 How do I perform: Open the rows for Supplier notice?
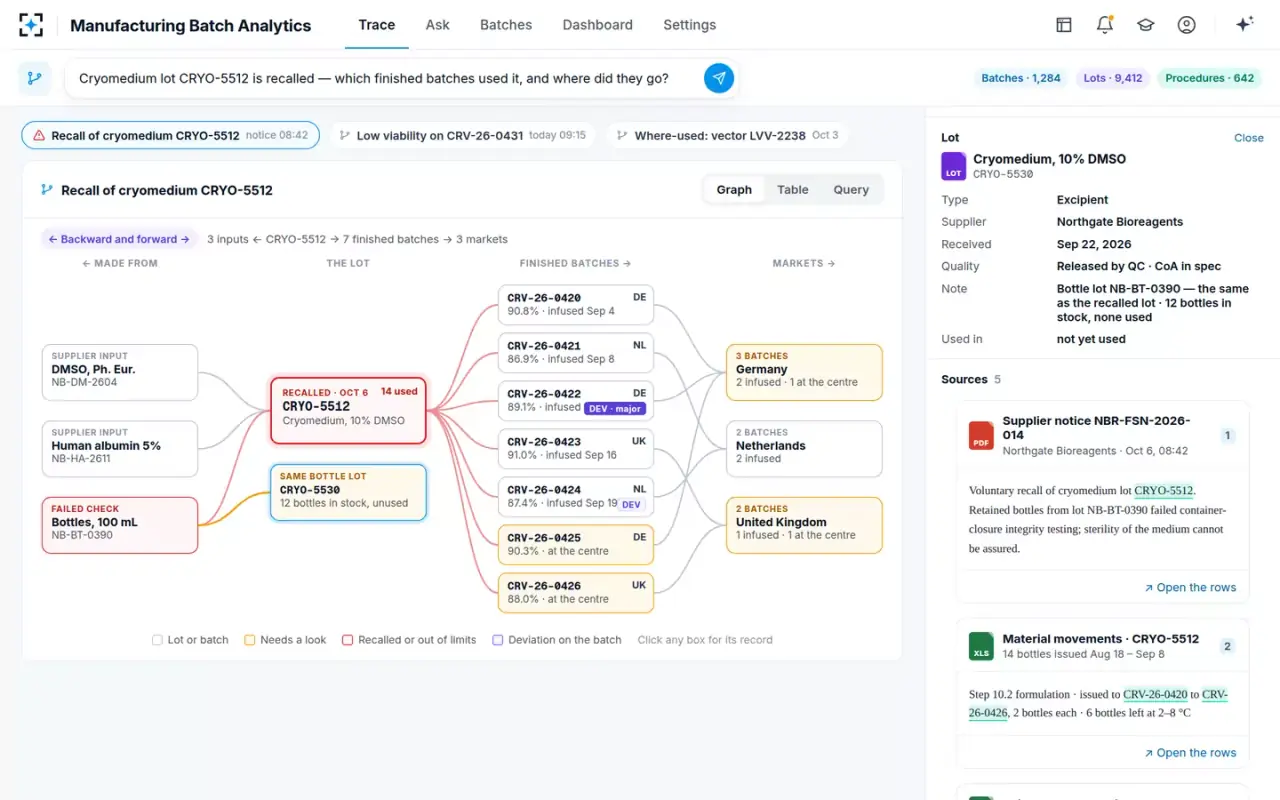(x=1190, y=588)
